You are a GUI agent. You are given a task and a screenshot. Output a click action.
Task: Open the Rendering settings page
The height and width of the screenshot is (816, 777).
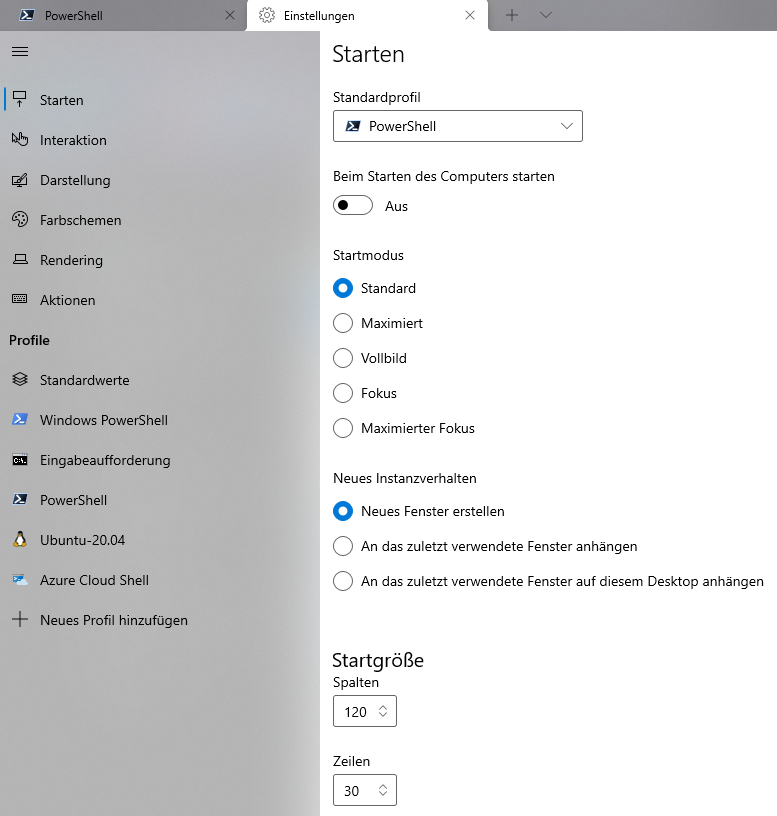160,260
